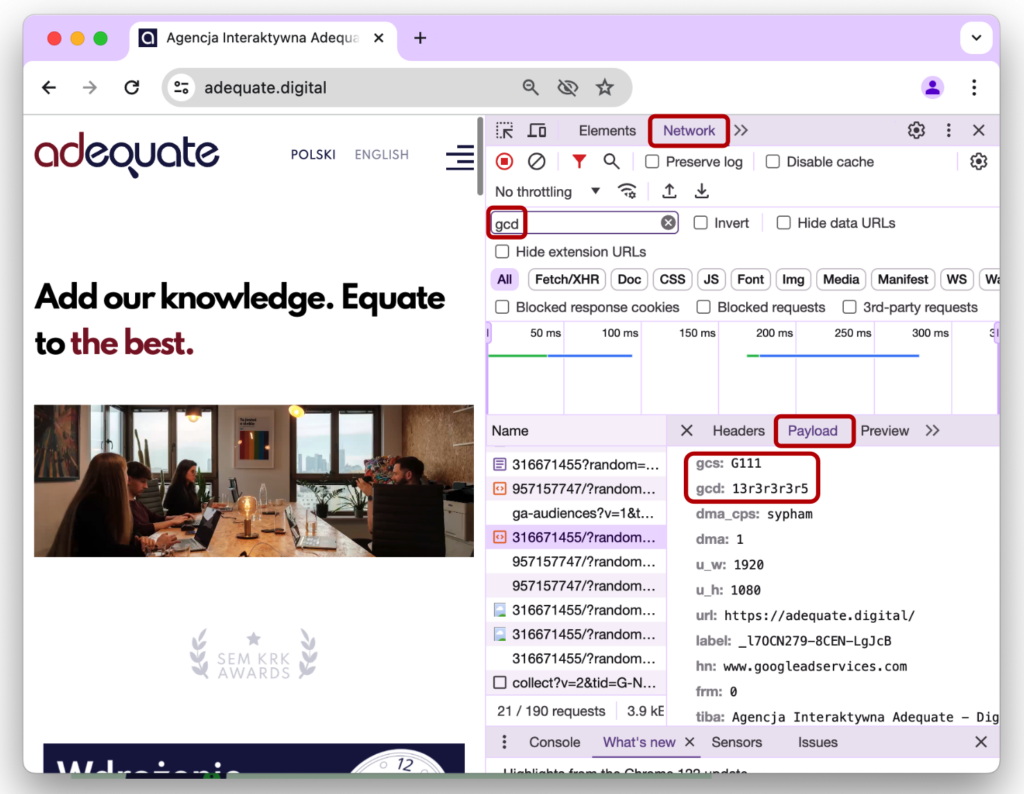Screen dimensions: 1024x794
Task: Check the Disable cache option
Action: pos(773,162)
